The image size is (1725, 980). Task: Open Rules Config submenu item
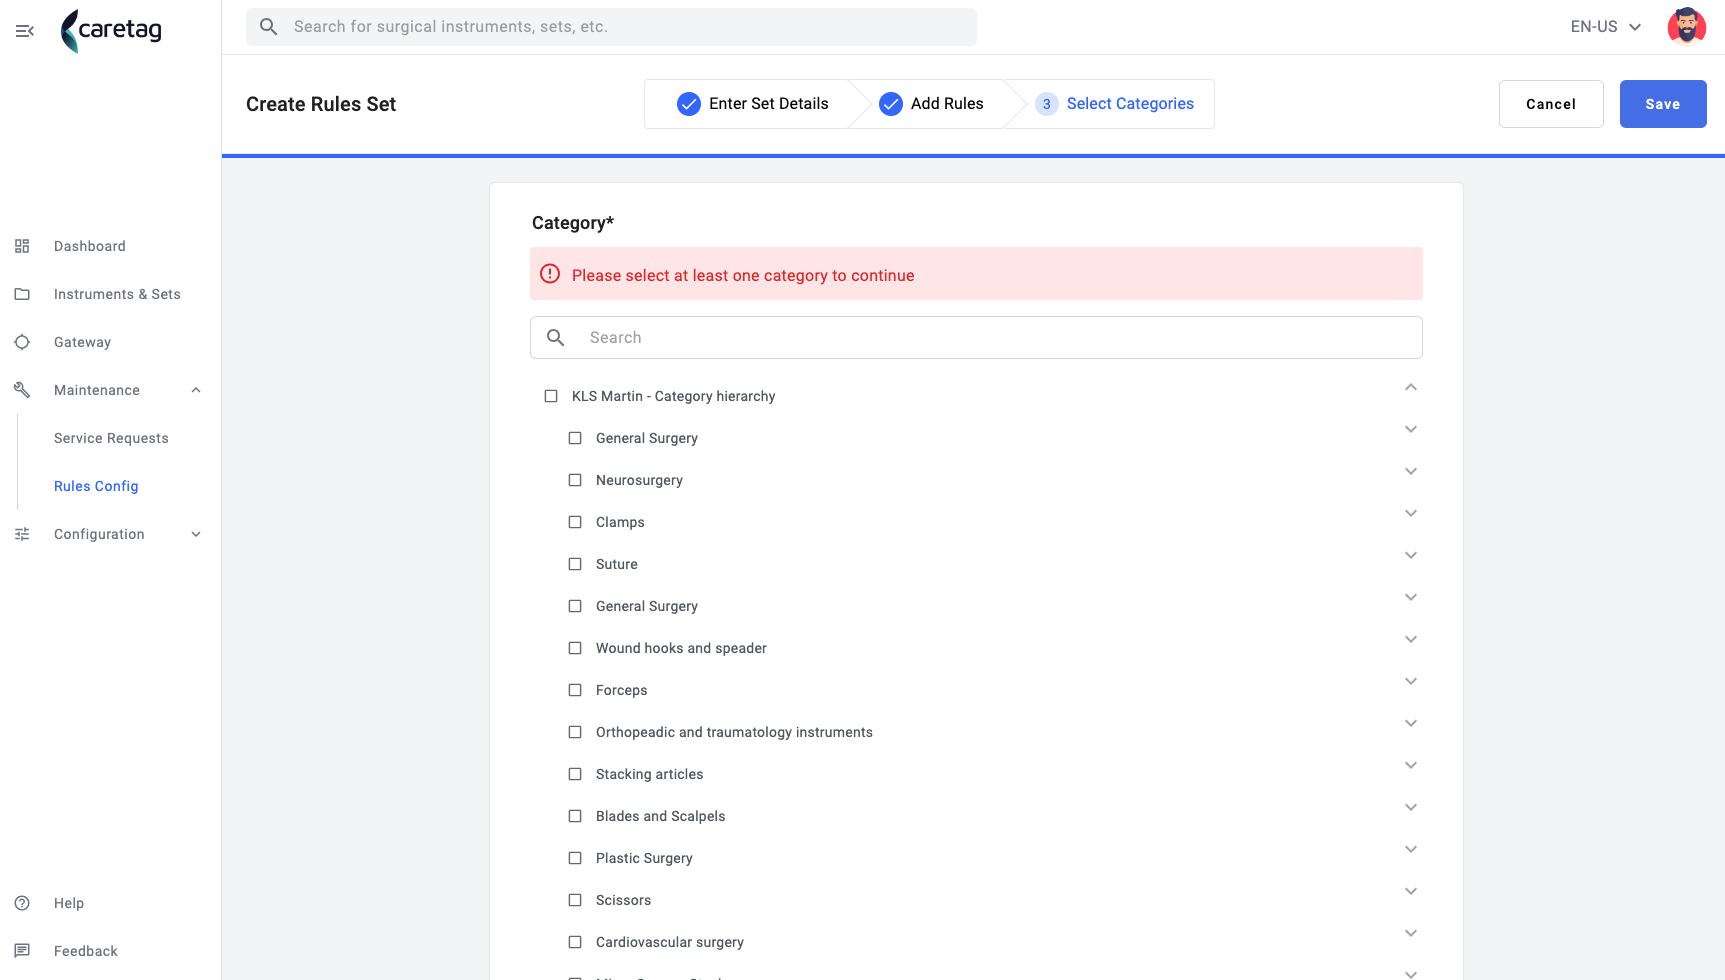[96, 486]
